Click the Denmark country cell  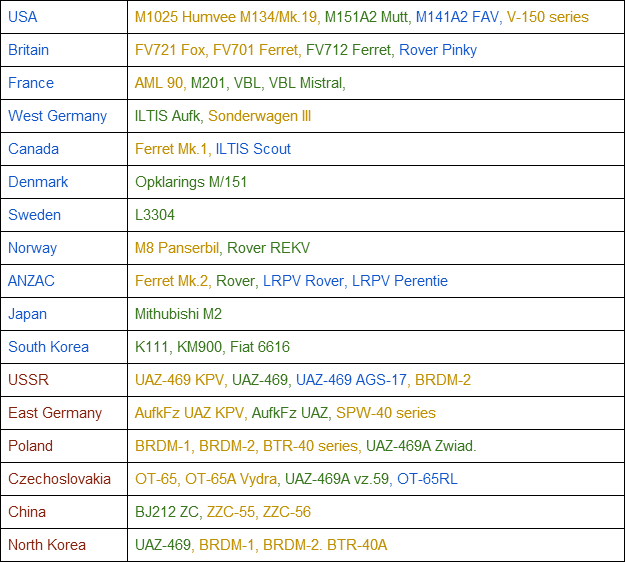64,182
